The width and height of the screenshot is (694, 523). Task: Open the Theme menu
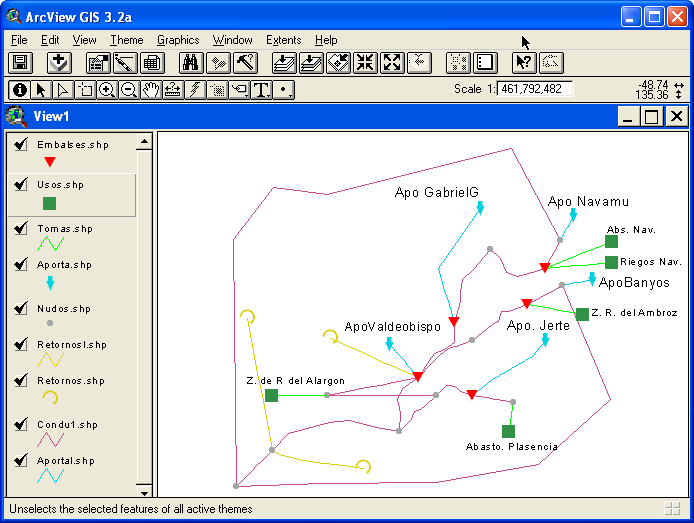tap(127, 40)
